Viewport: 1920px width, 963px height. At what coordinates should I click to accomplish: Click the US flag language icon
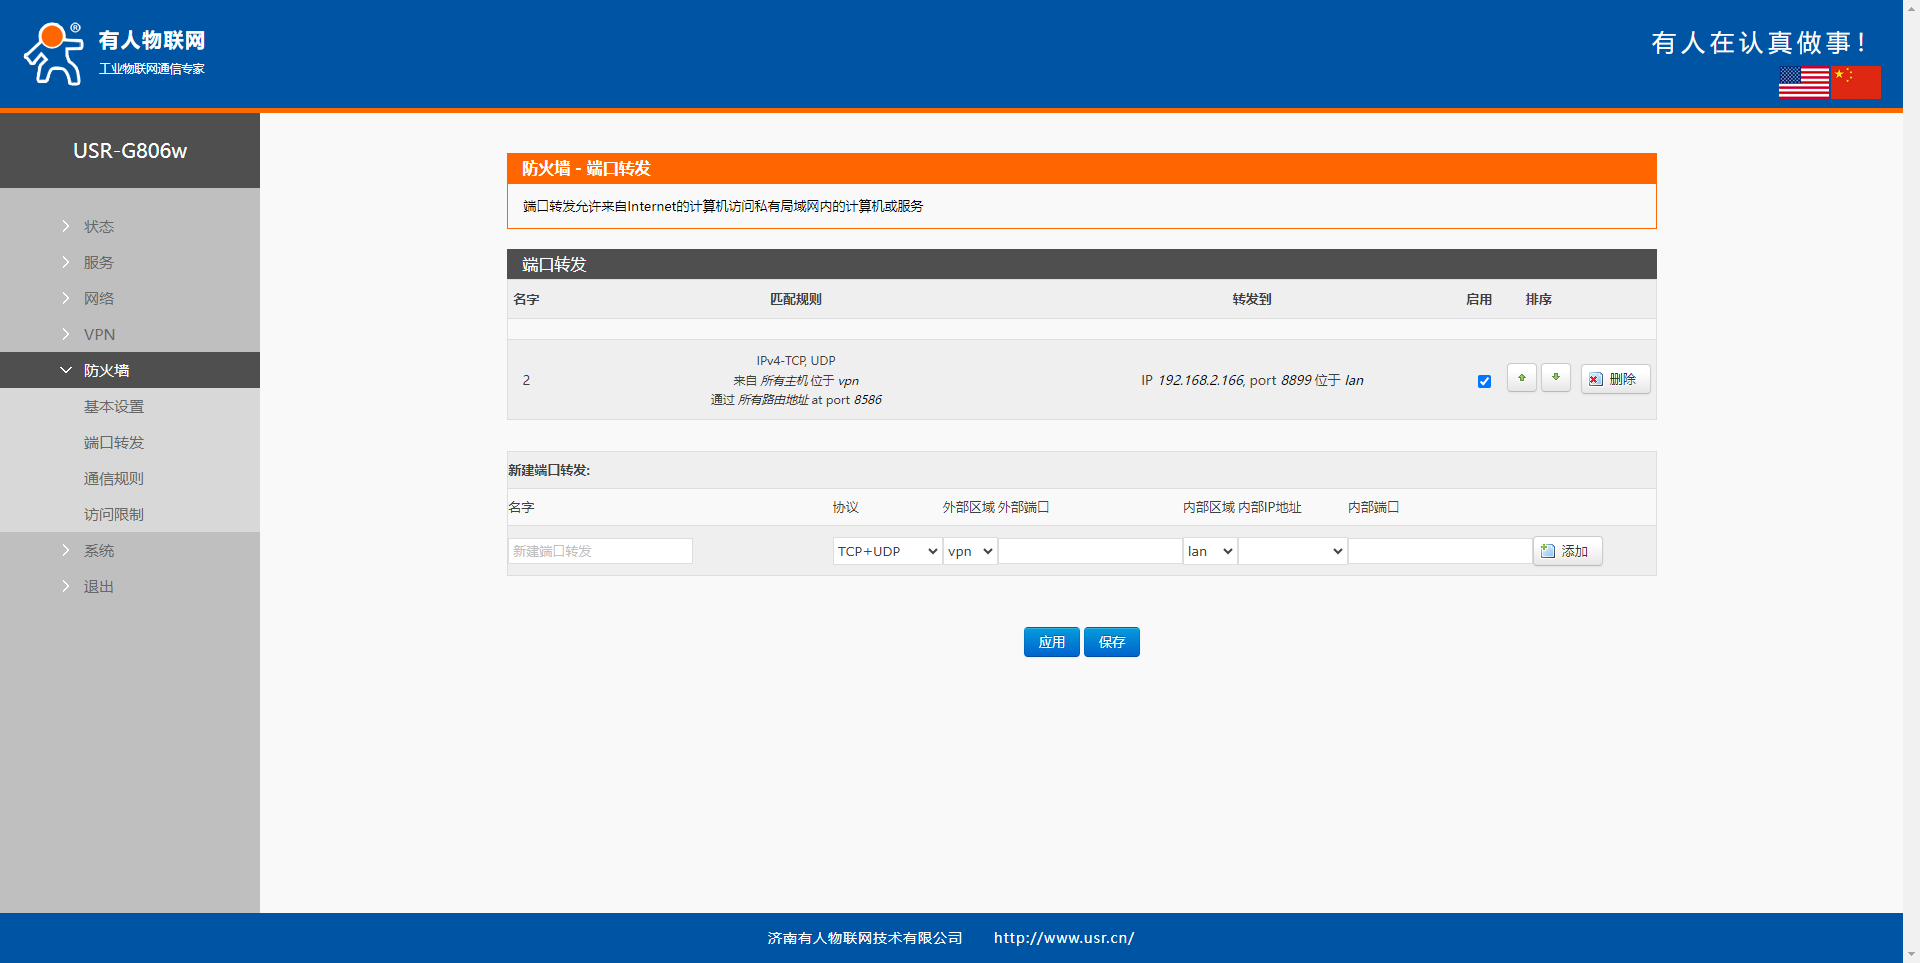click(1803, 82)
